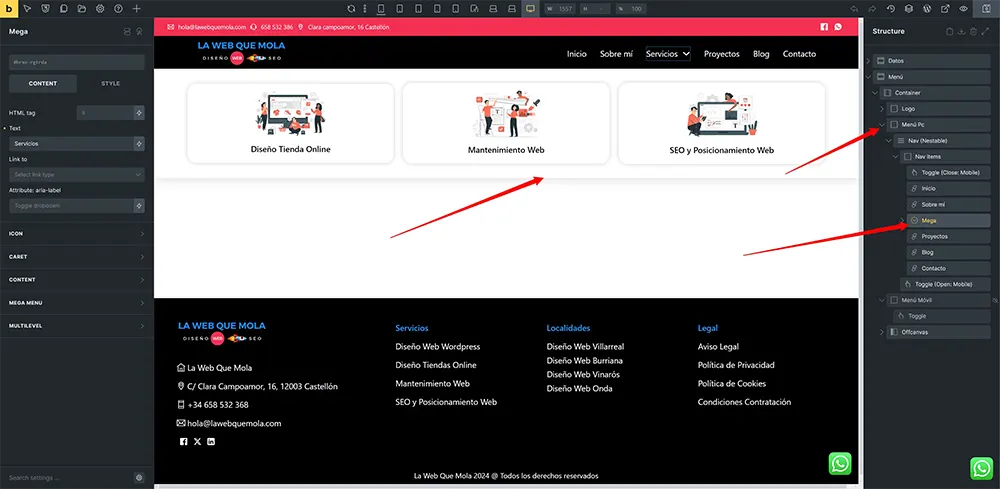Collapse the Menú Pc tree item
The height and width of the screenshot is (489, 1000).
coord(881,125)
